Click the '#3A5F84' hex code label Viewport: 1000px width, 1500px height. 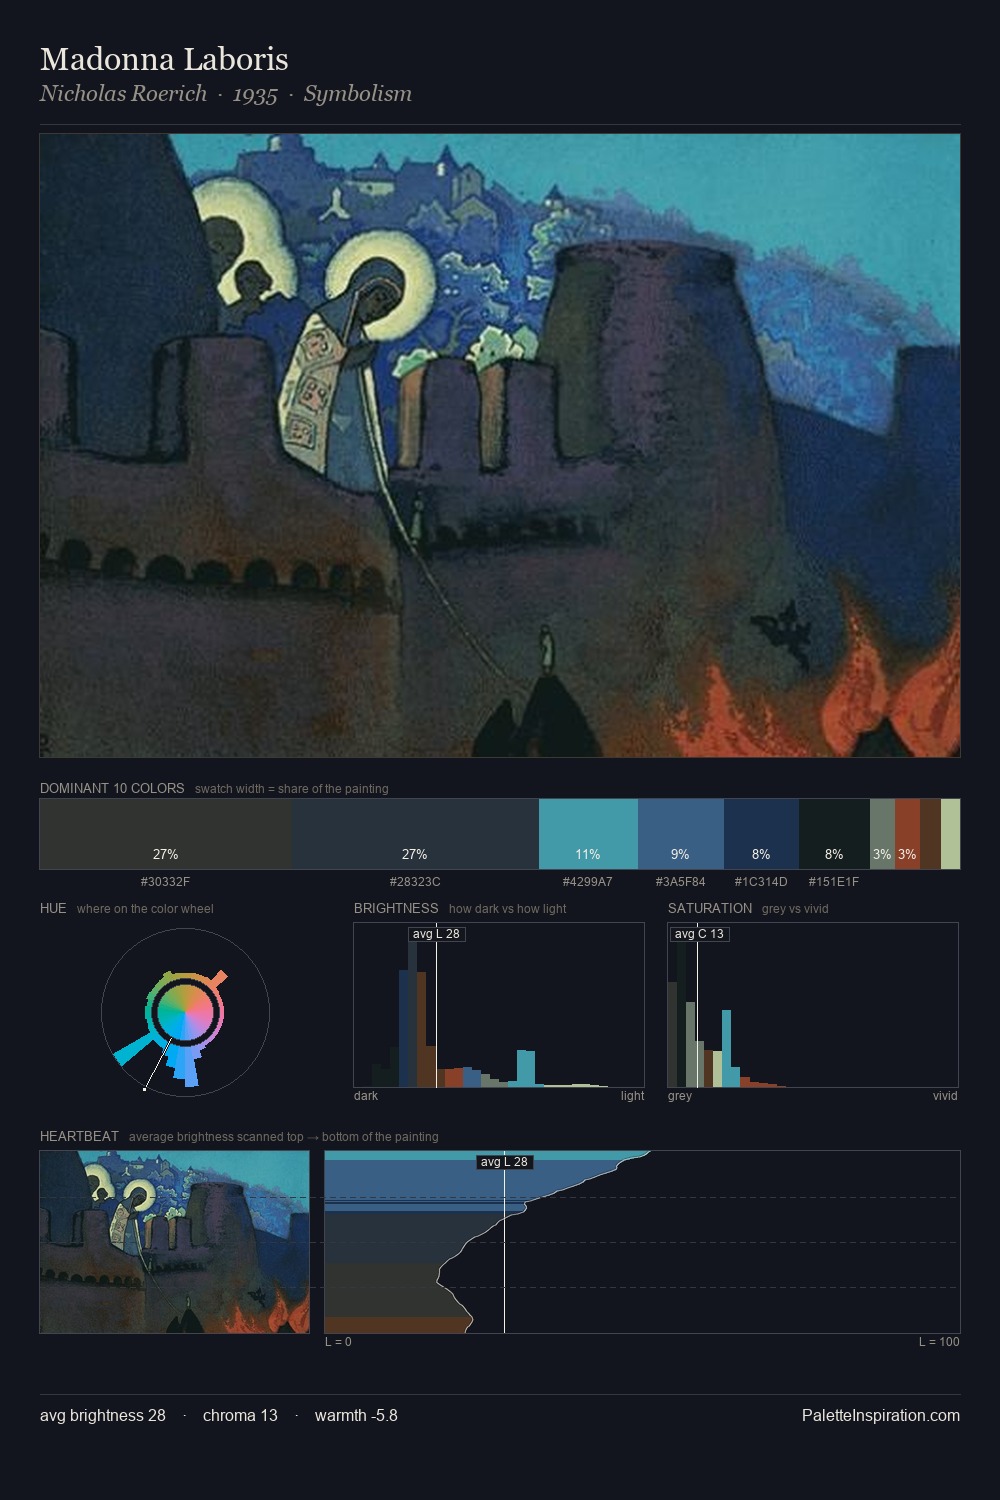(x=681, y=882)
